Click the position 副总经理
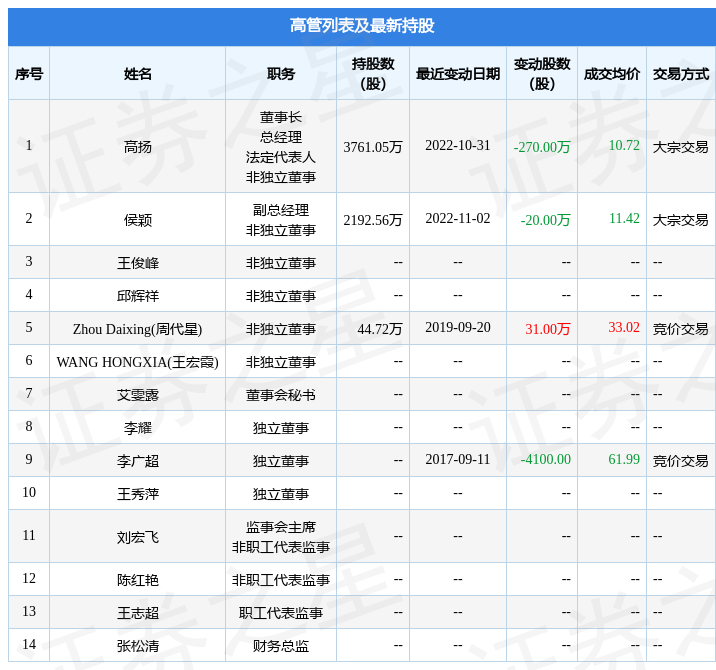716x670 pixels. click(281, 210)
